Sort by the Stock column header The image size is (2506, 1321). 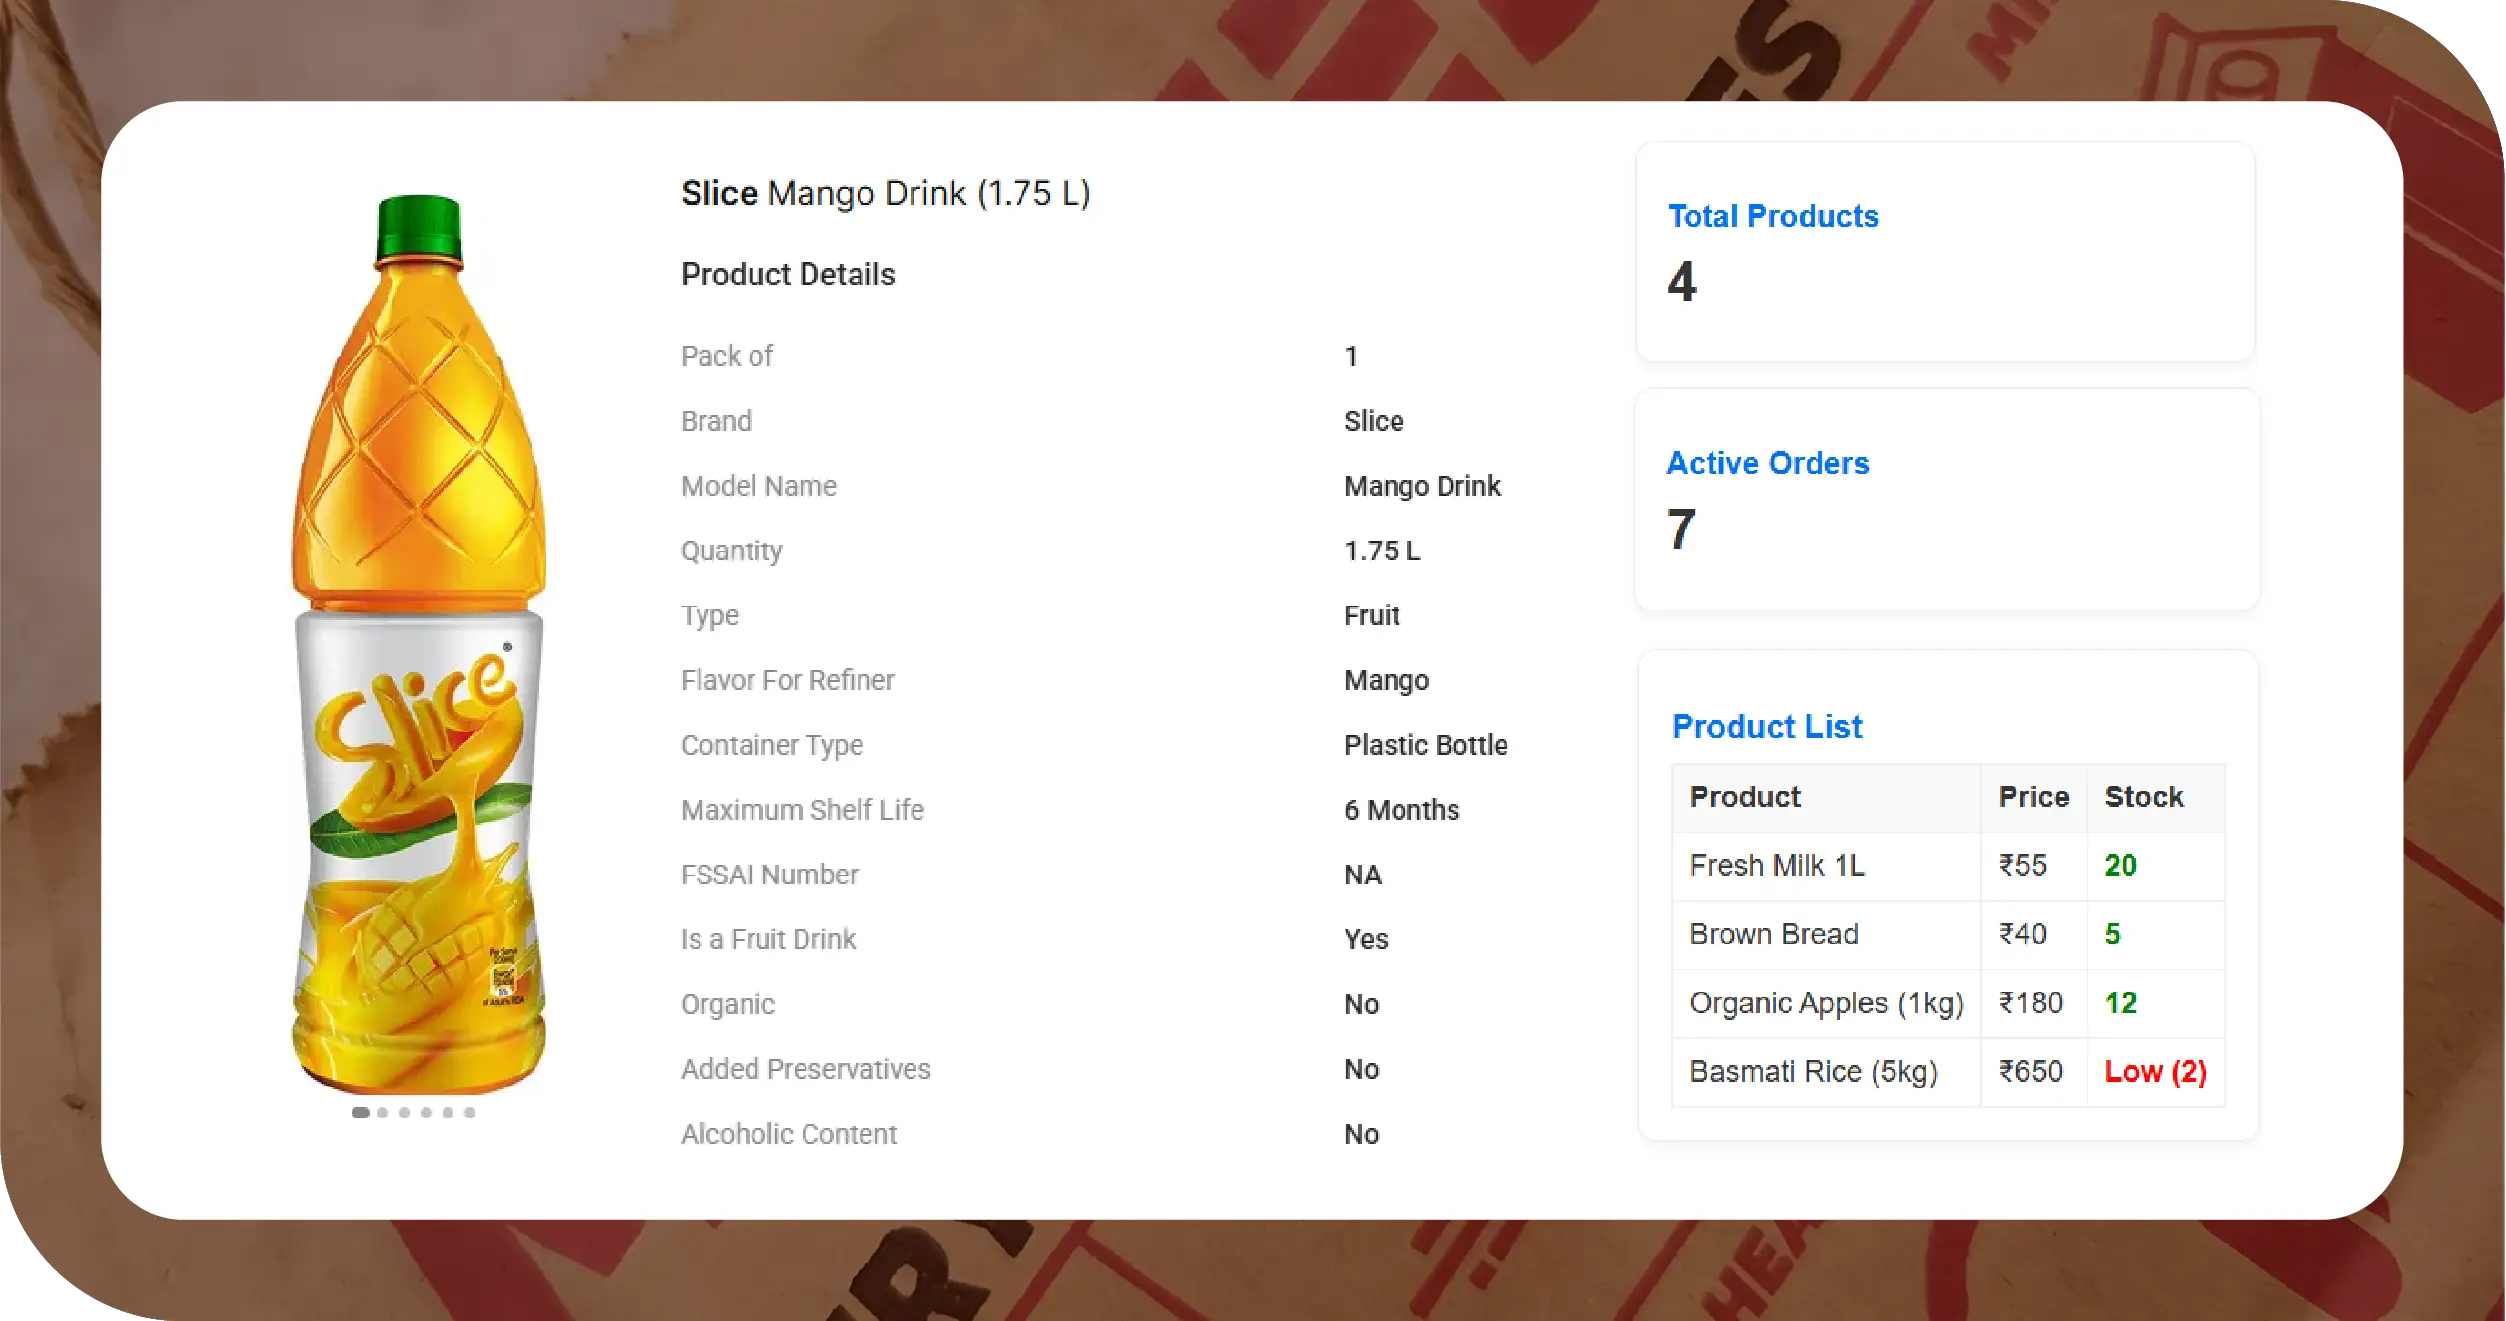[2144, 797]
